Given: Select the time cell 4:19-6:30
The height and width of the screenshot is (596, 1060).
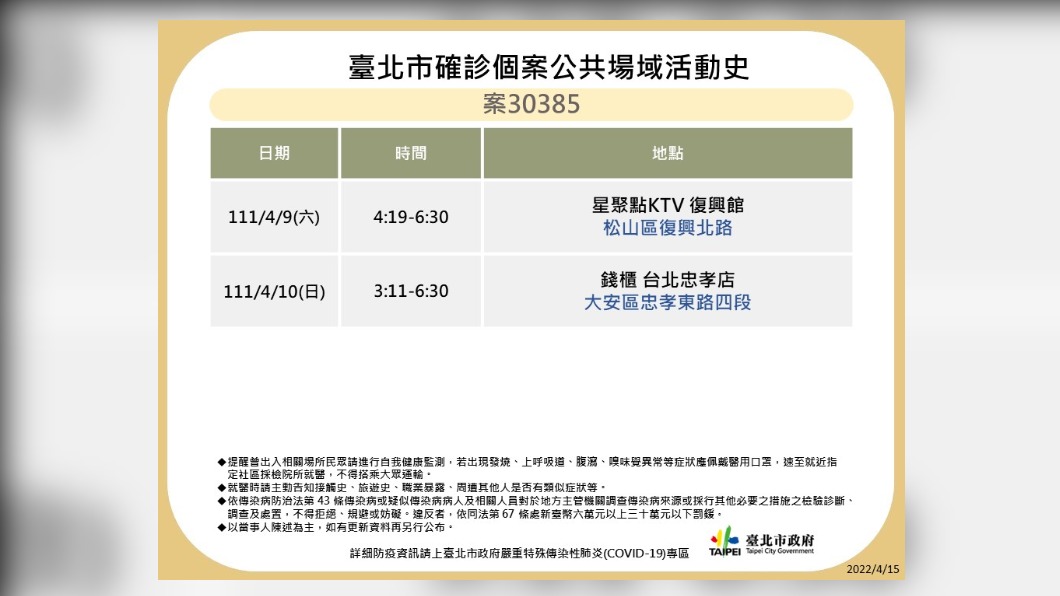Looking at the screenshot, I should [x=411, y=217].
